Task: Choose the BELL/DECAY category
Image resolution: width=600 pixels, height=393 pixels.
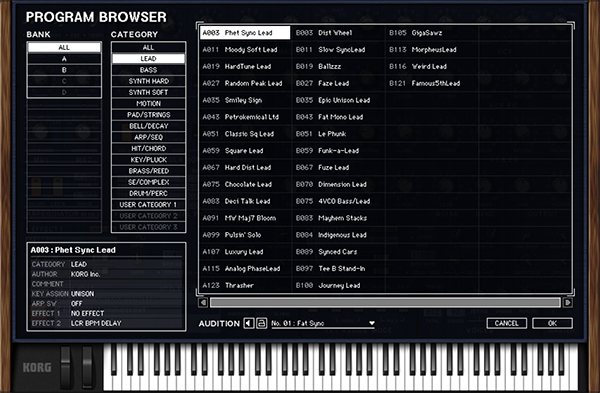Action: [148, 126]
